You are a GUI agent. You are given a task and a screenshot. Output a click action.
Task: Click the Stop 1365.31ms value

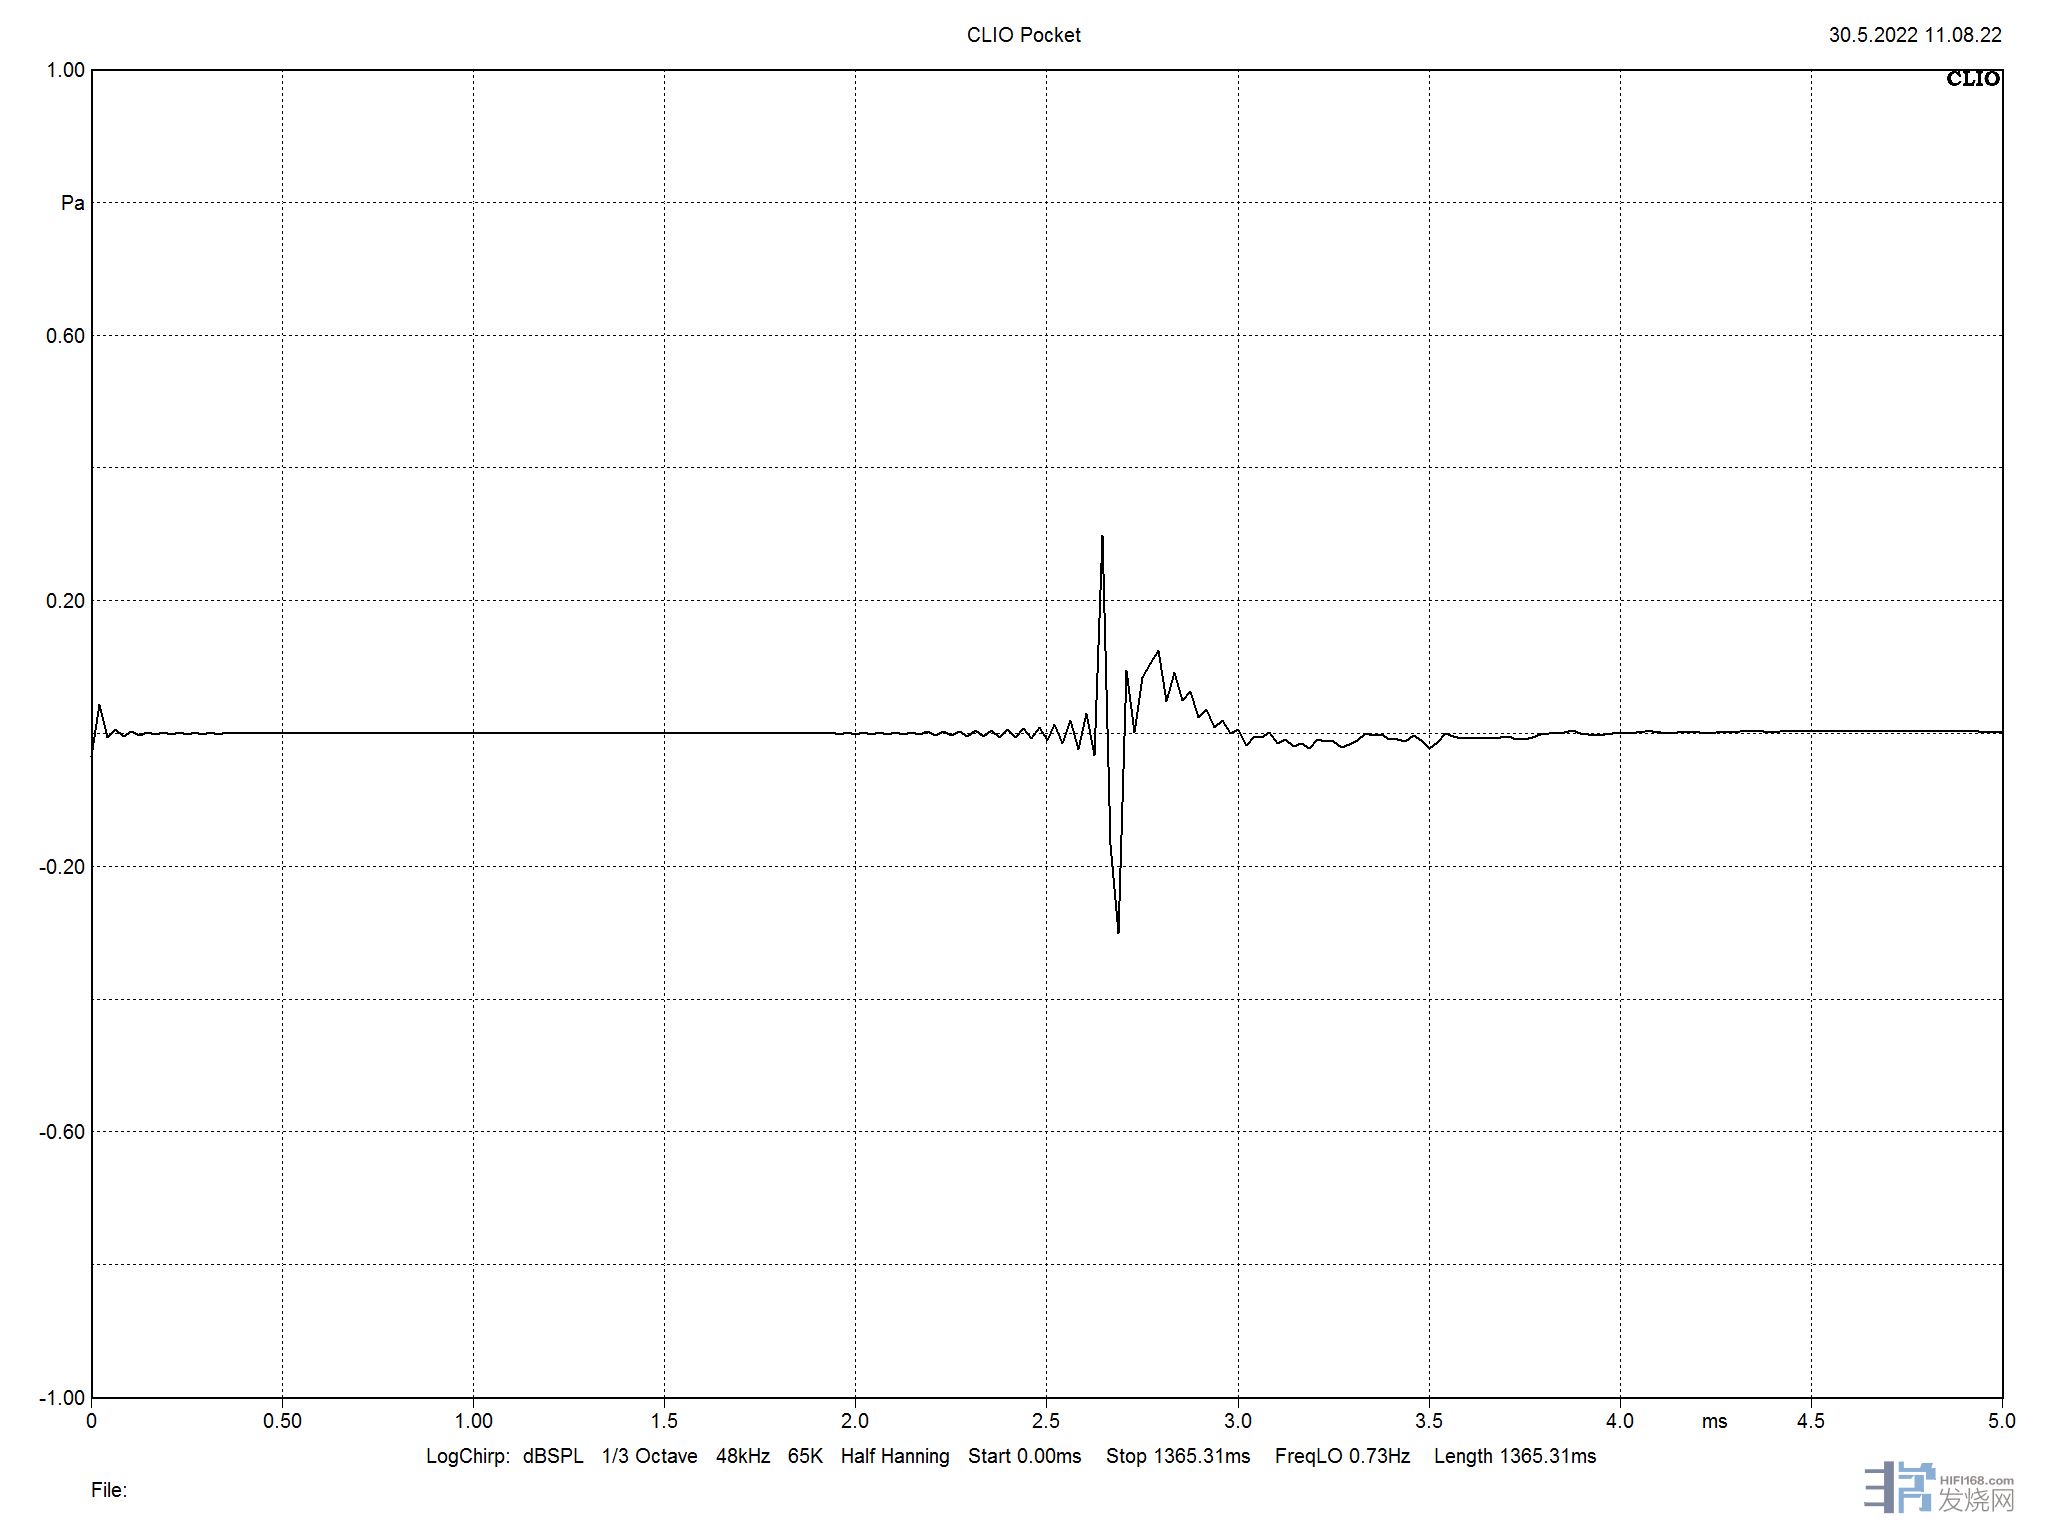pos(1177,1456)
